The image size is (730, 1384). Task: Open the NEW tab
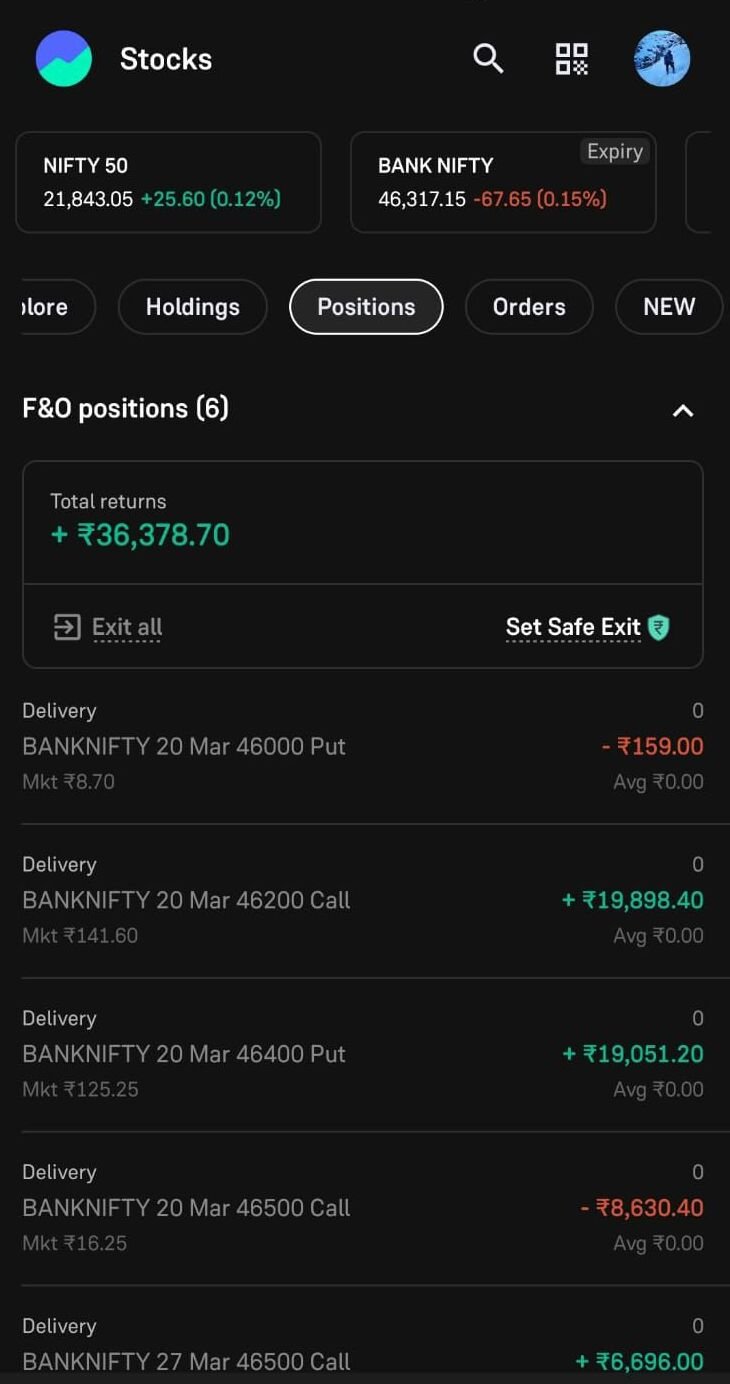click(669, 307)
